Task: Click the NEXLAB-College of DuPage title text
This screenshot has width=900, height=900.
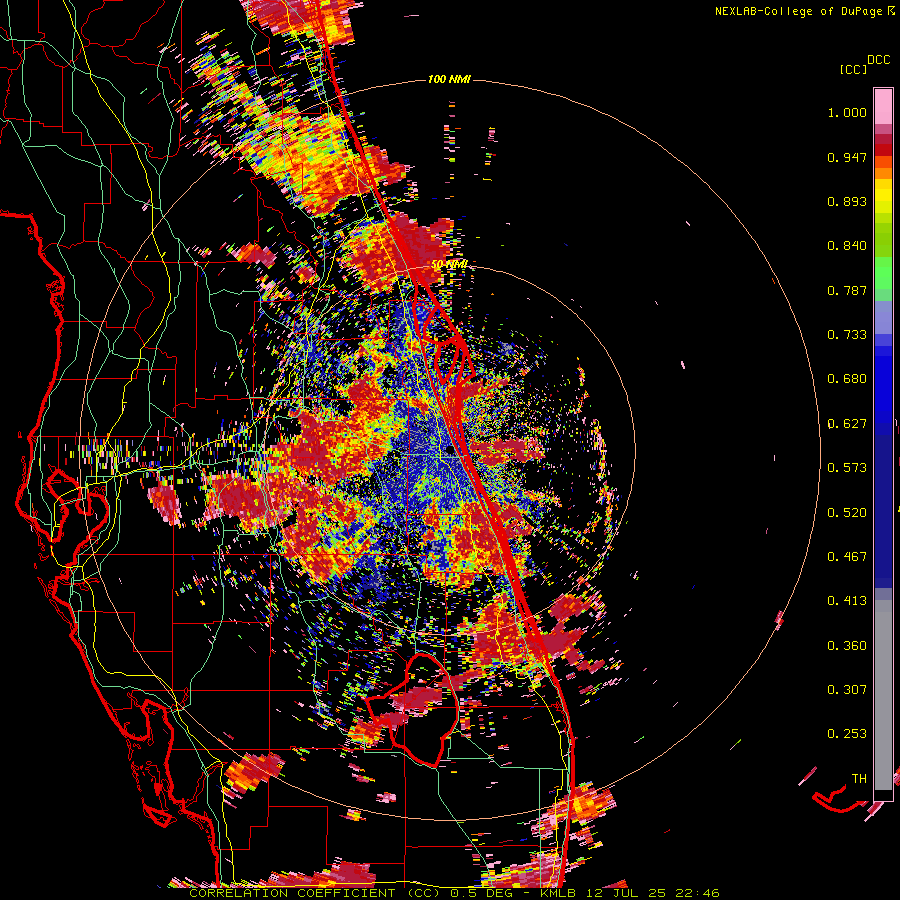Action: [804, 11]
